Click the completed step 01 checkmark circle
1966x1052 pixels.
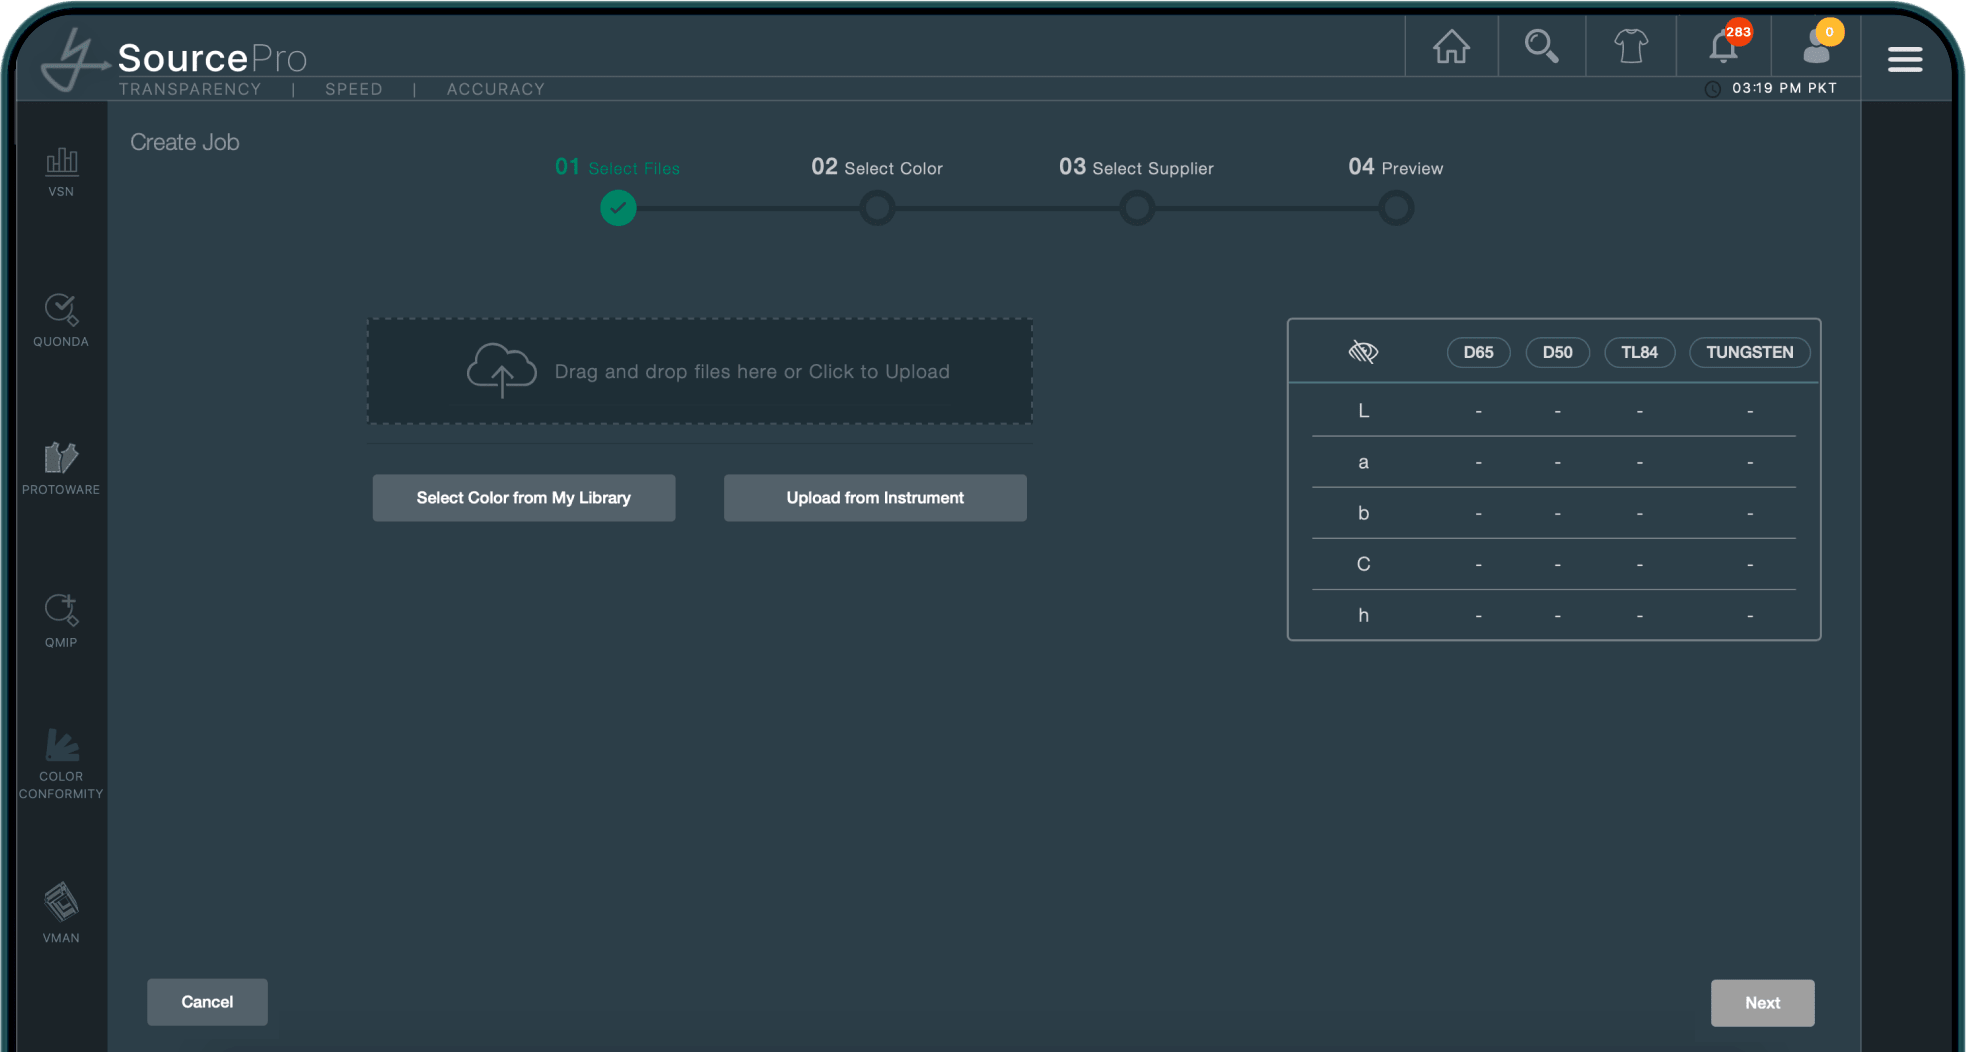[618, 208]
